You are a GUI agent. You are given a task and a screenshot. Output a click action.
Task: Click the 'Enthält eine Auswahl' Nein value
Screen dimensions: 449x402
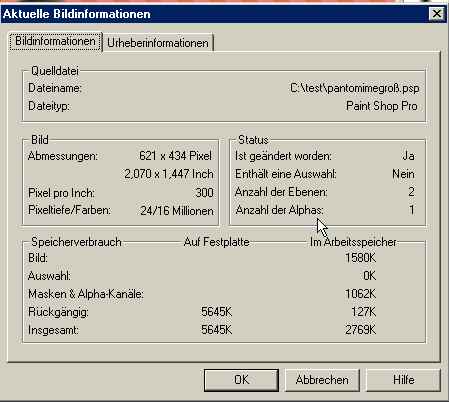pyautogui.click(x=403, y=174)
